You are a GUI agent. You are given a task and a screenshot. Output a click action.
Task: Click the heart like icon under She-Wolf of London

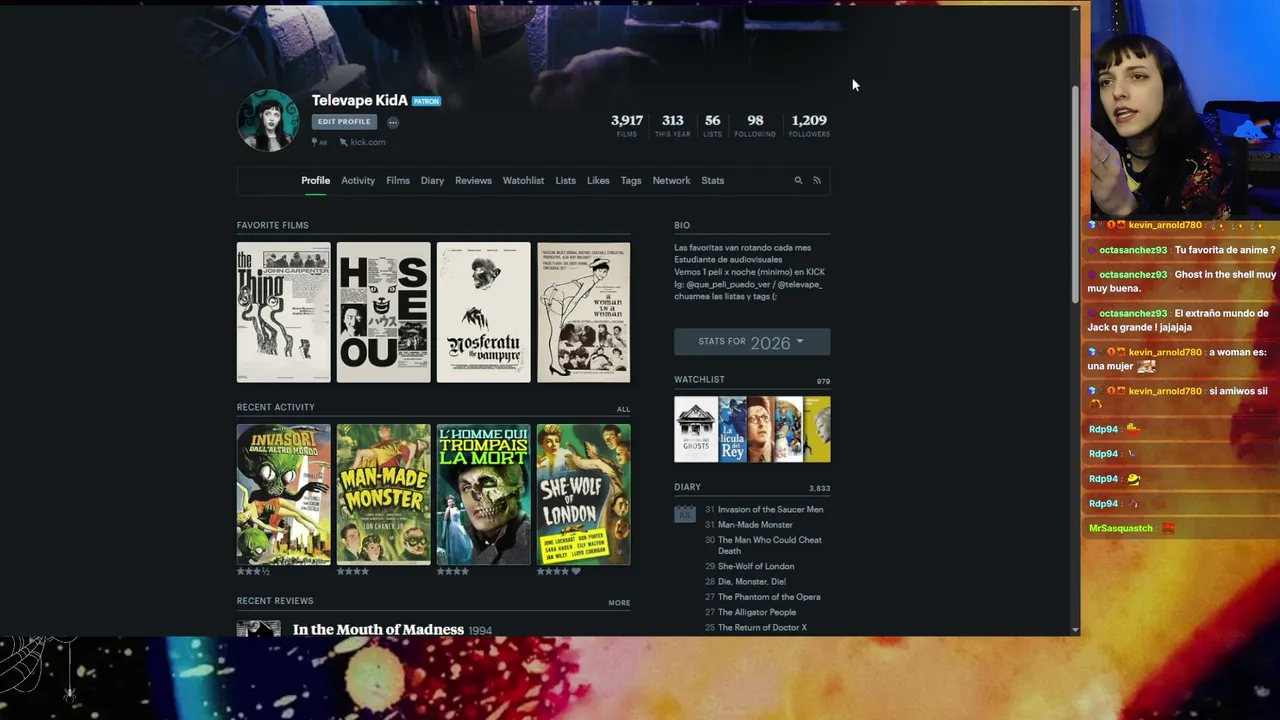[576, 572]
